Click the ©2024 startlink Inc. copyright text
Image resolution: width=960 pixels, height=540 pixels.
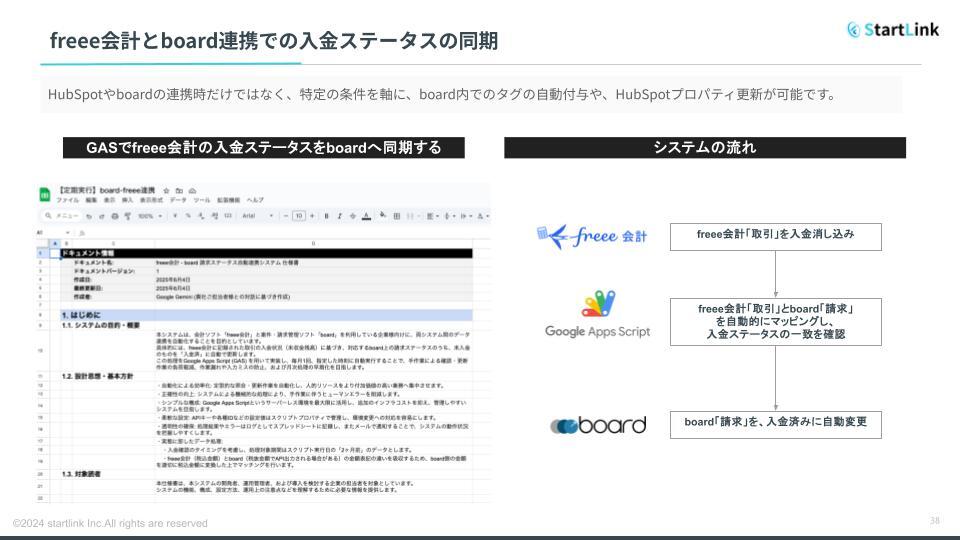[110, 523]
